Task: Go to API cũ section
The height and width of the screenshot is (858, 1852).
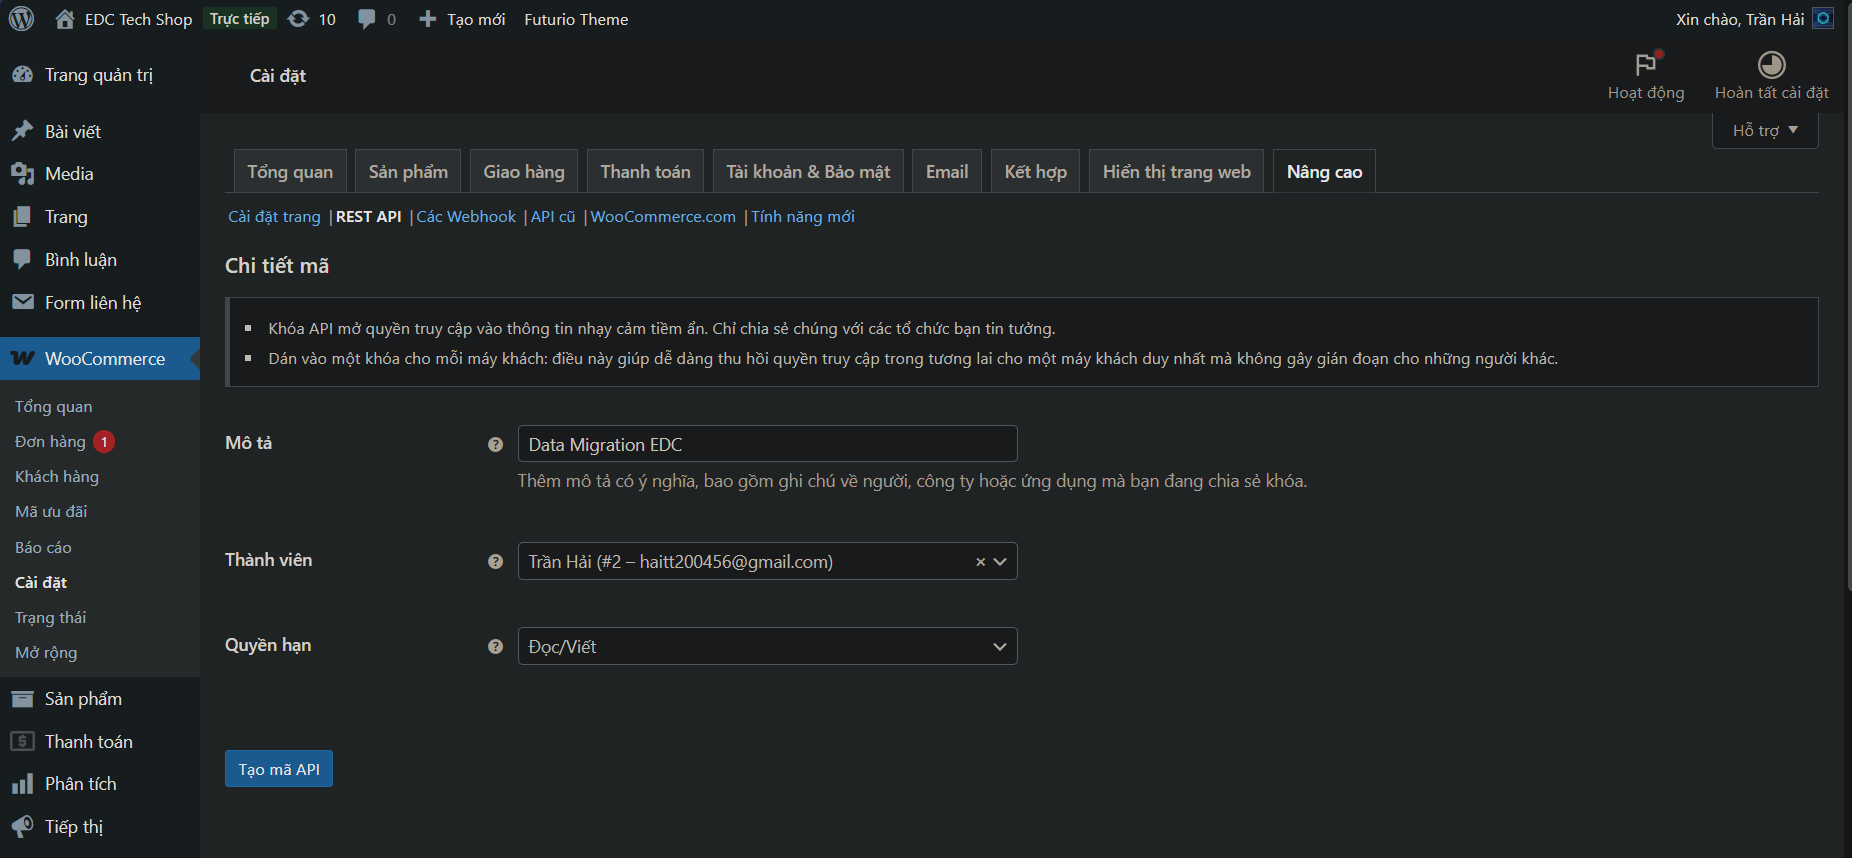Action: (553, 217)
